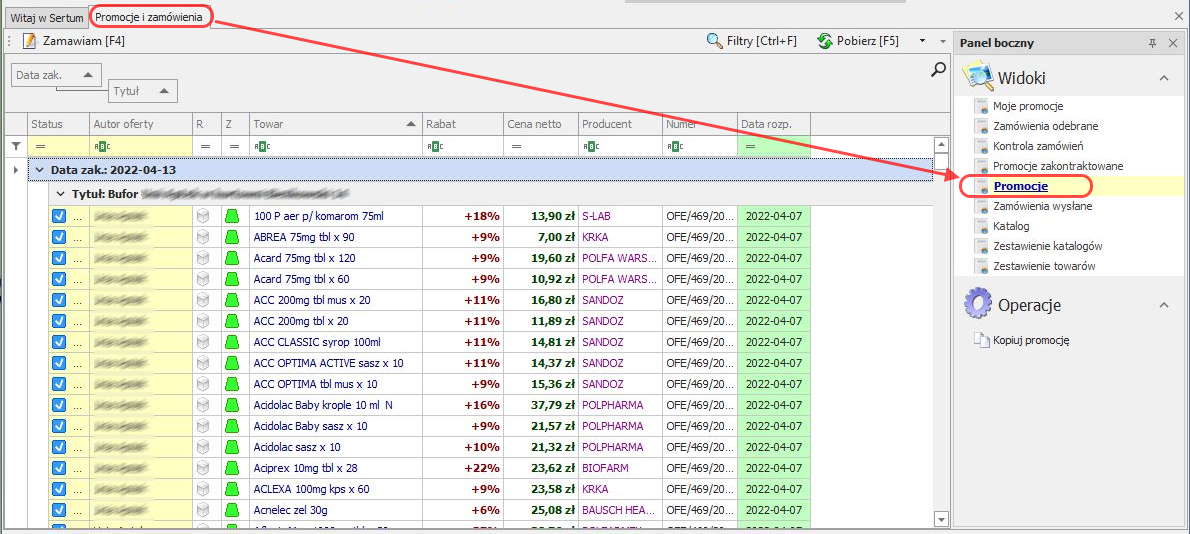Collapse the Widoki section chevron
This screenshot has width=1190, height=534.
1164,77
